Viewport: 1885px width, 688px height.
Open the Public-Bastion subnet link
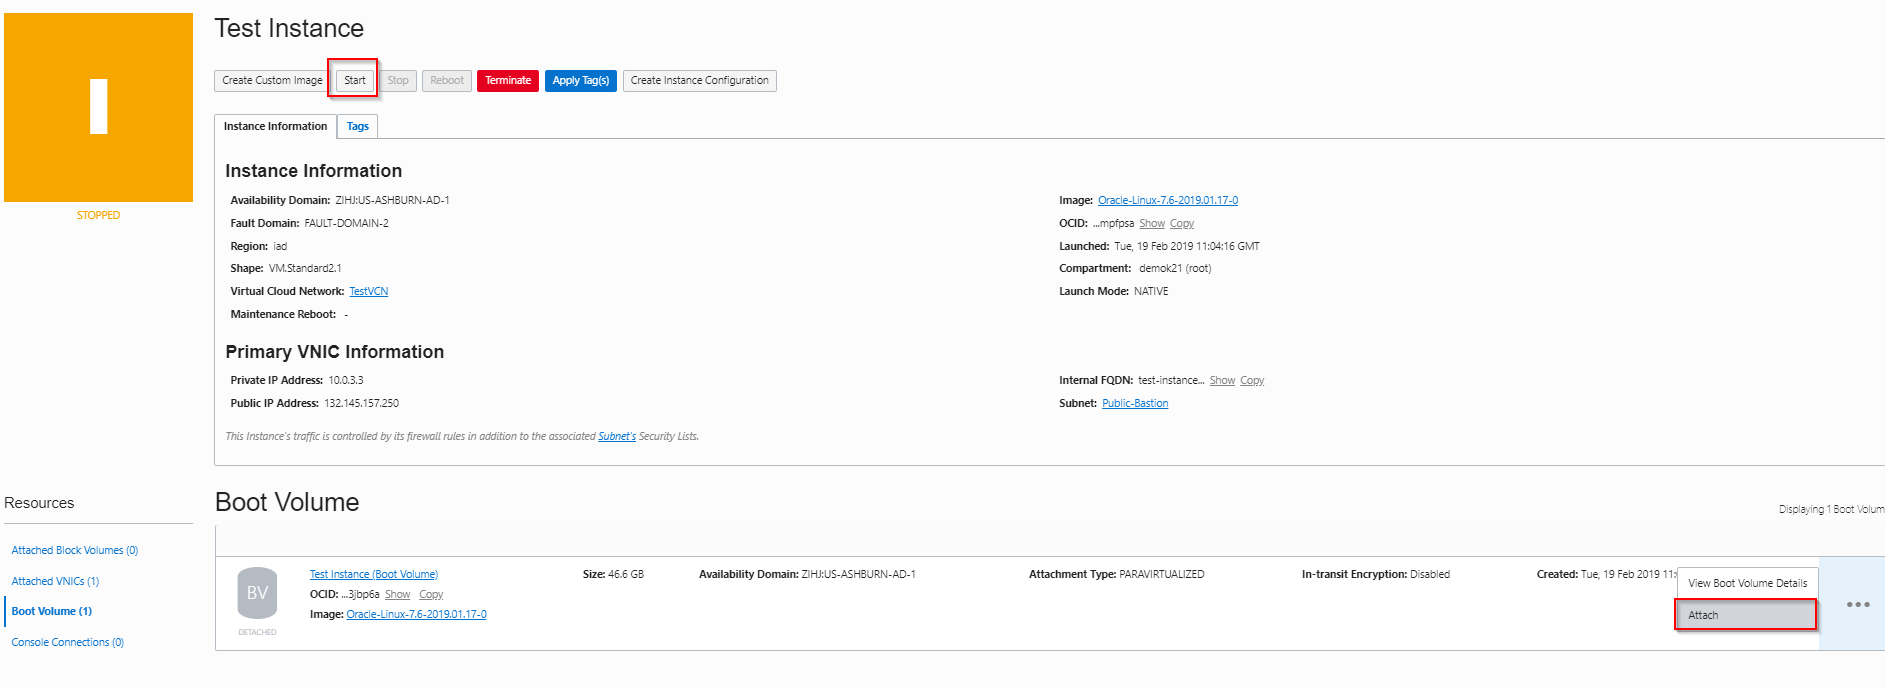(x=1134, y=404)
